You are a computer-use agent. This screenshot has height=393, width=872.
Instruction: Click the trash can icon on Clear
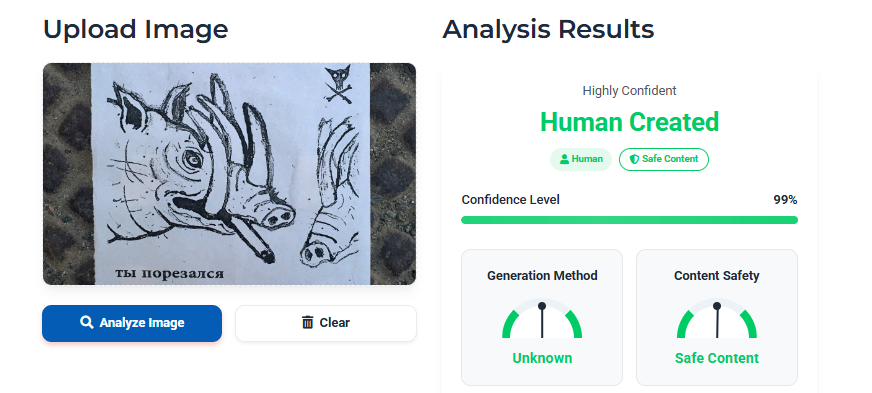click(308, 322)
